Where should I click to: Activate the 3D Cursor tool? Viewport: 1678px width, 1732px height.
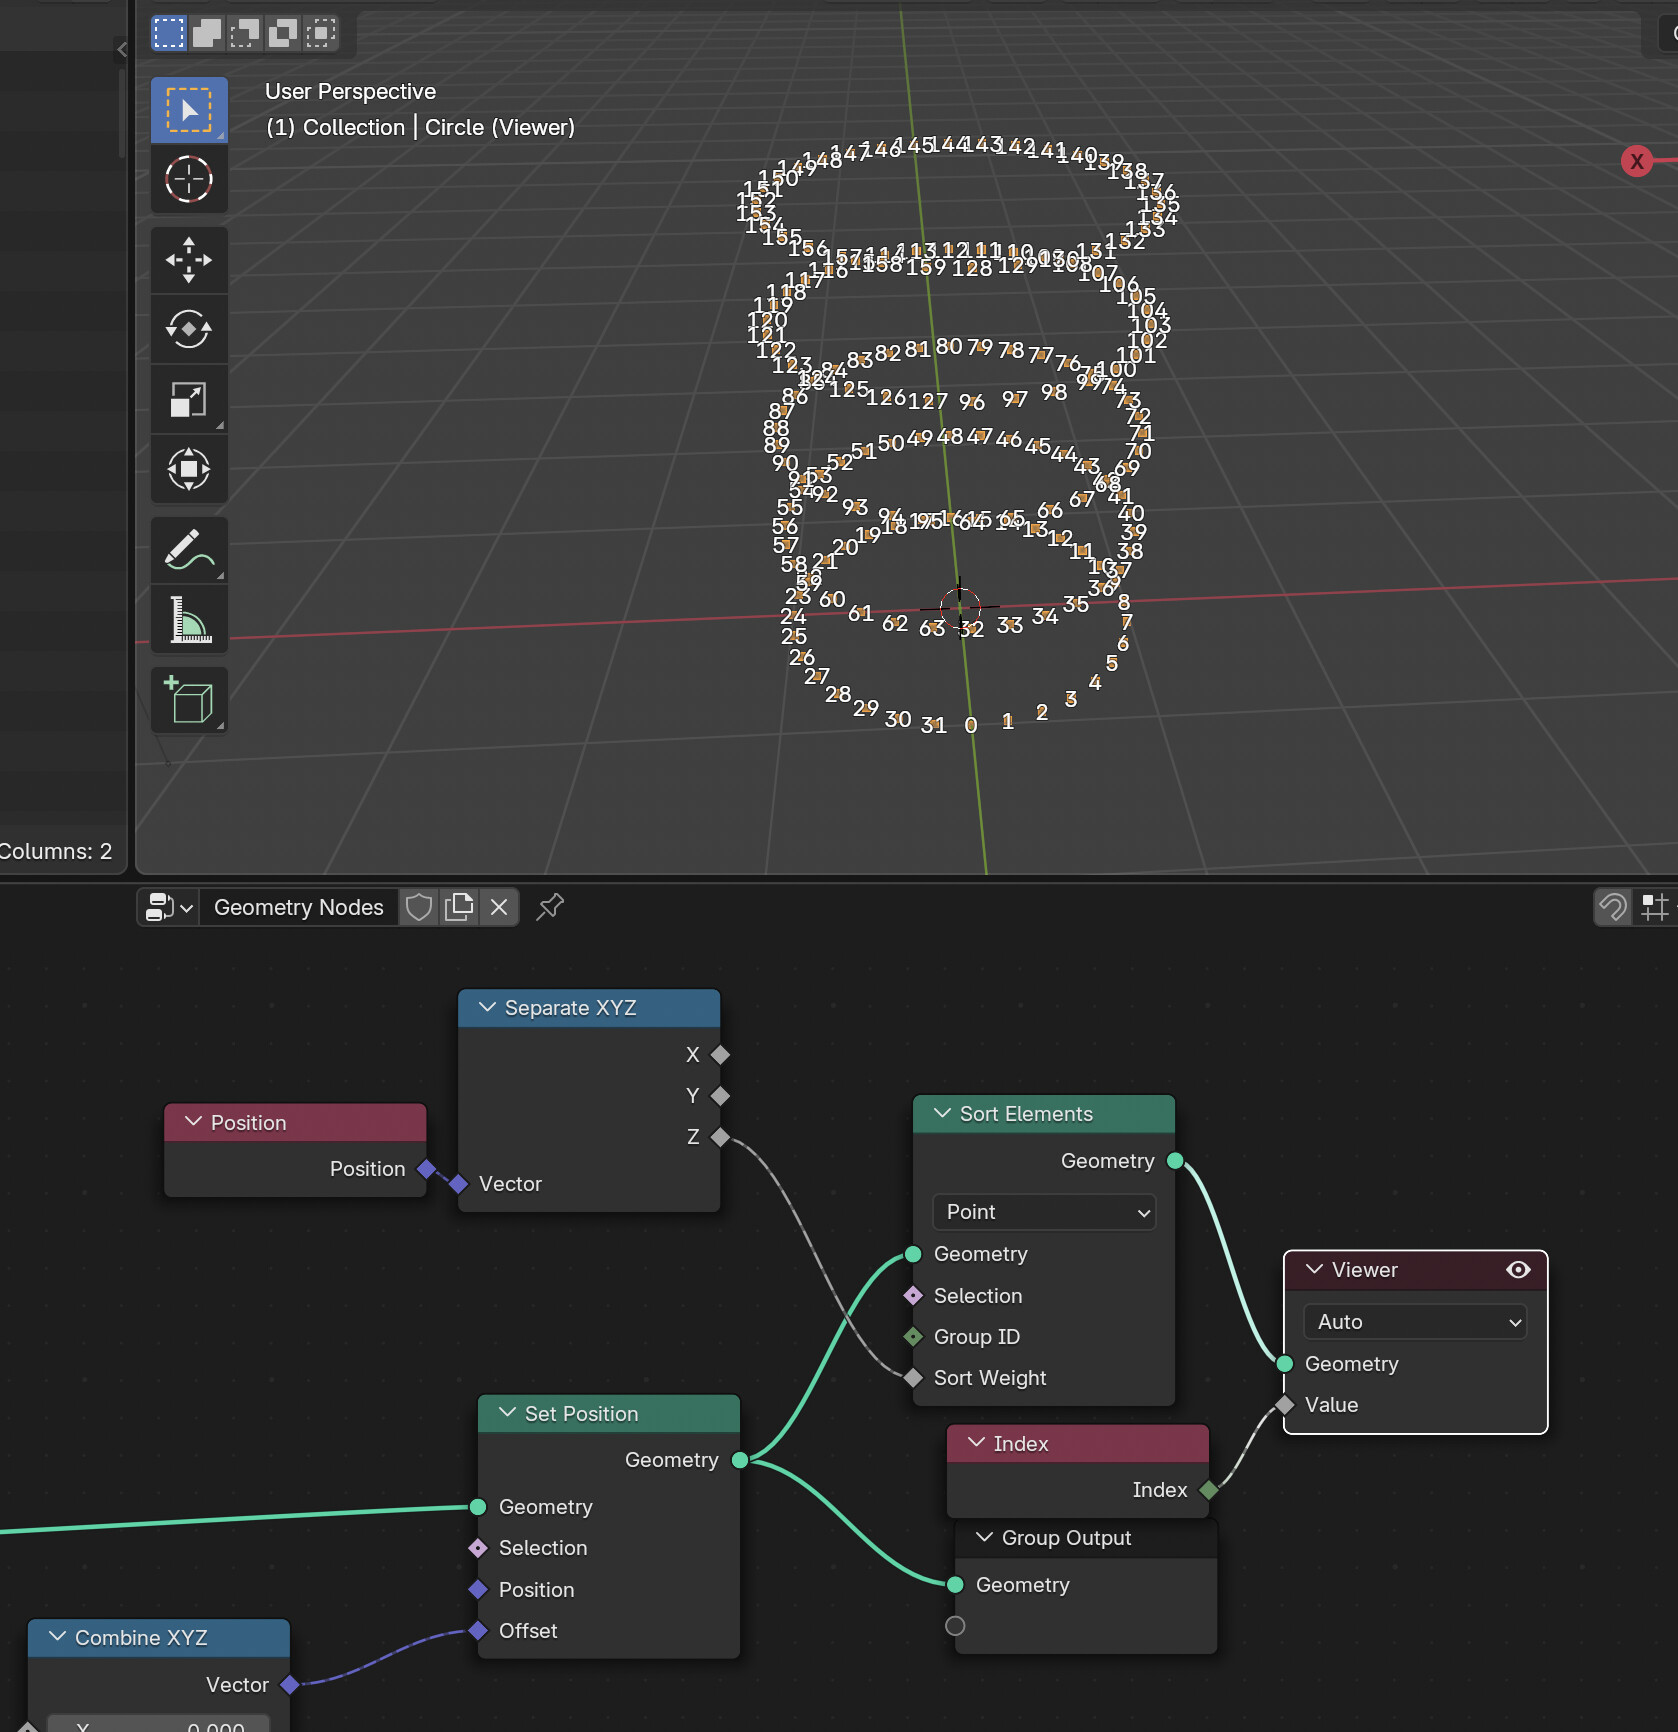189,180
